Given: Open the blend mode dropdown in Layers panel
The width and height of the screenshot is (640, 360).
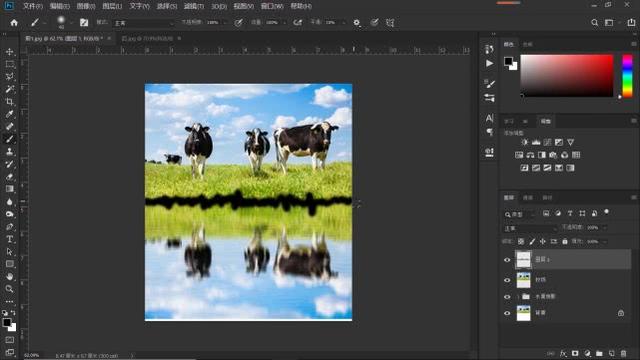Looking at the screenshot, I should (529, 228).
